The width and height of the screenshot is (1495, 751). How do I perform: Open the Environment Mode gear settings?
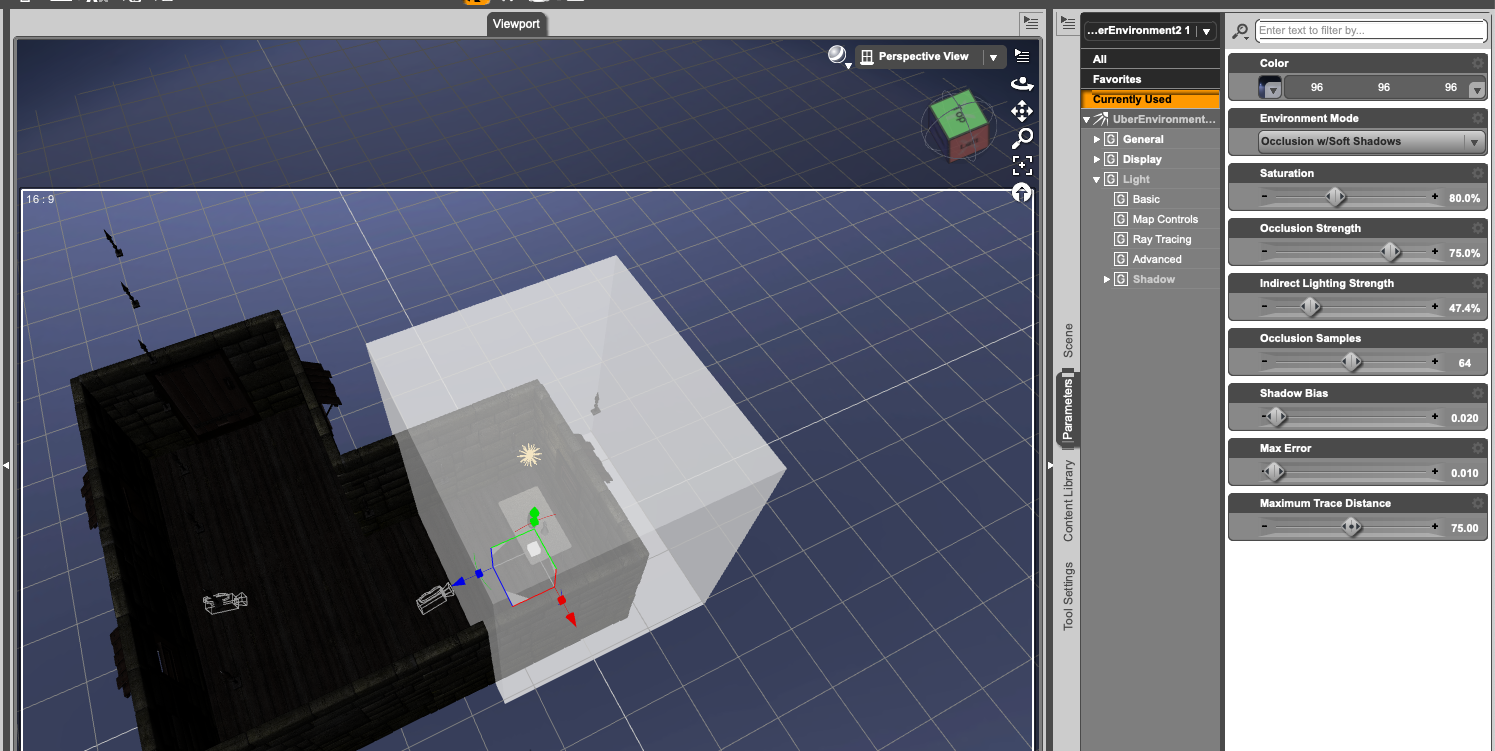(1477, 118)
